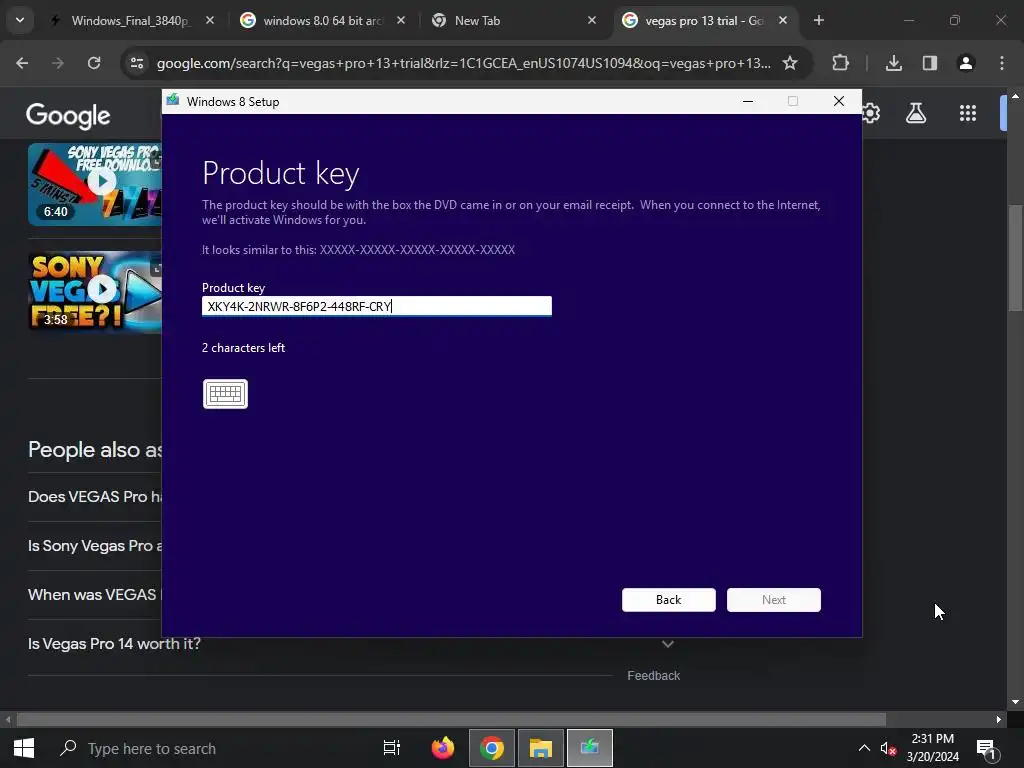Click Chrome's back navigation arrow
Image resolution: width=1024 pixels, height=768 pixels.
coord(22,63)
